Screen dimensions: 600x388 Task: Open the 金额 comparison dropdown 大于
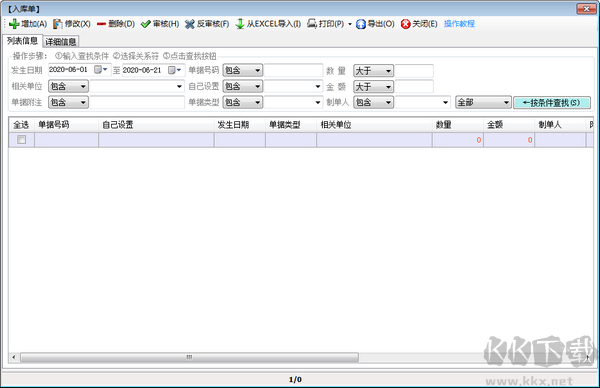click(373, 87)
